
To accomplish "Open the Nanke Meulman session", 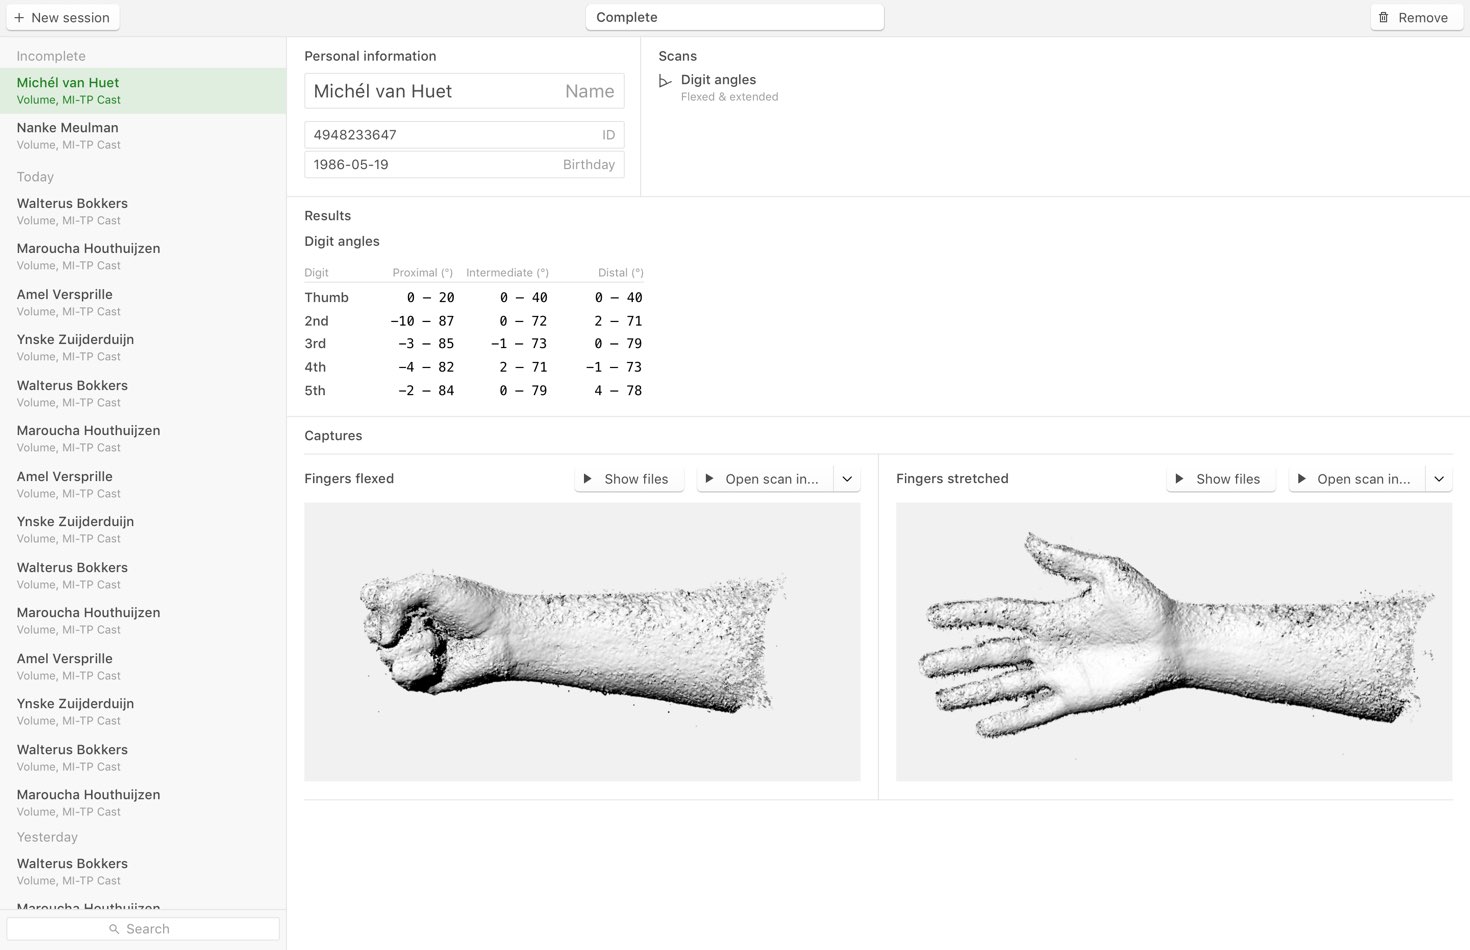I will pos(143,136).
